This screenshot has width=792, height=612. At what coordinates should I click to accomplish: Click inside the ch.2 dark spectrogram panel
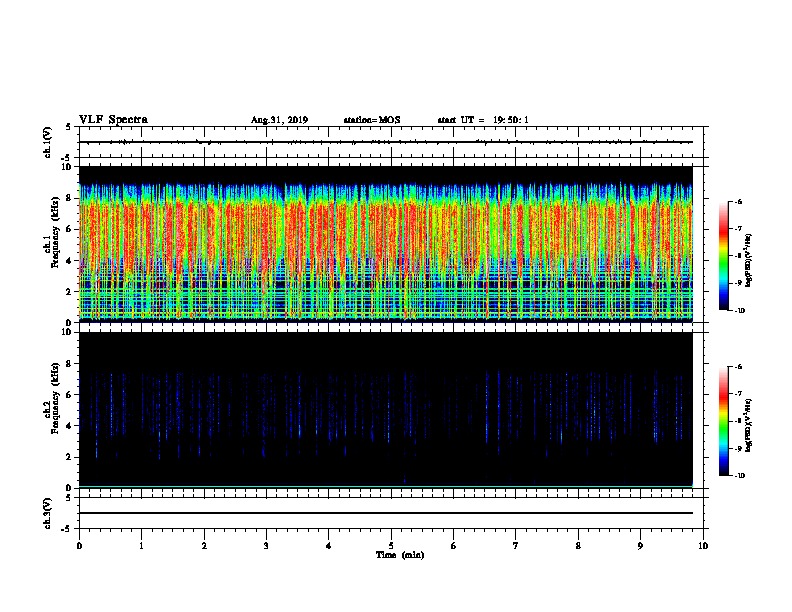(386, 410)
